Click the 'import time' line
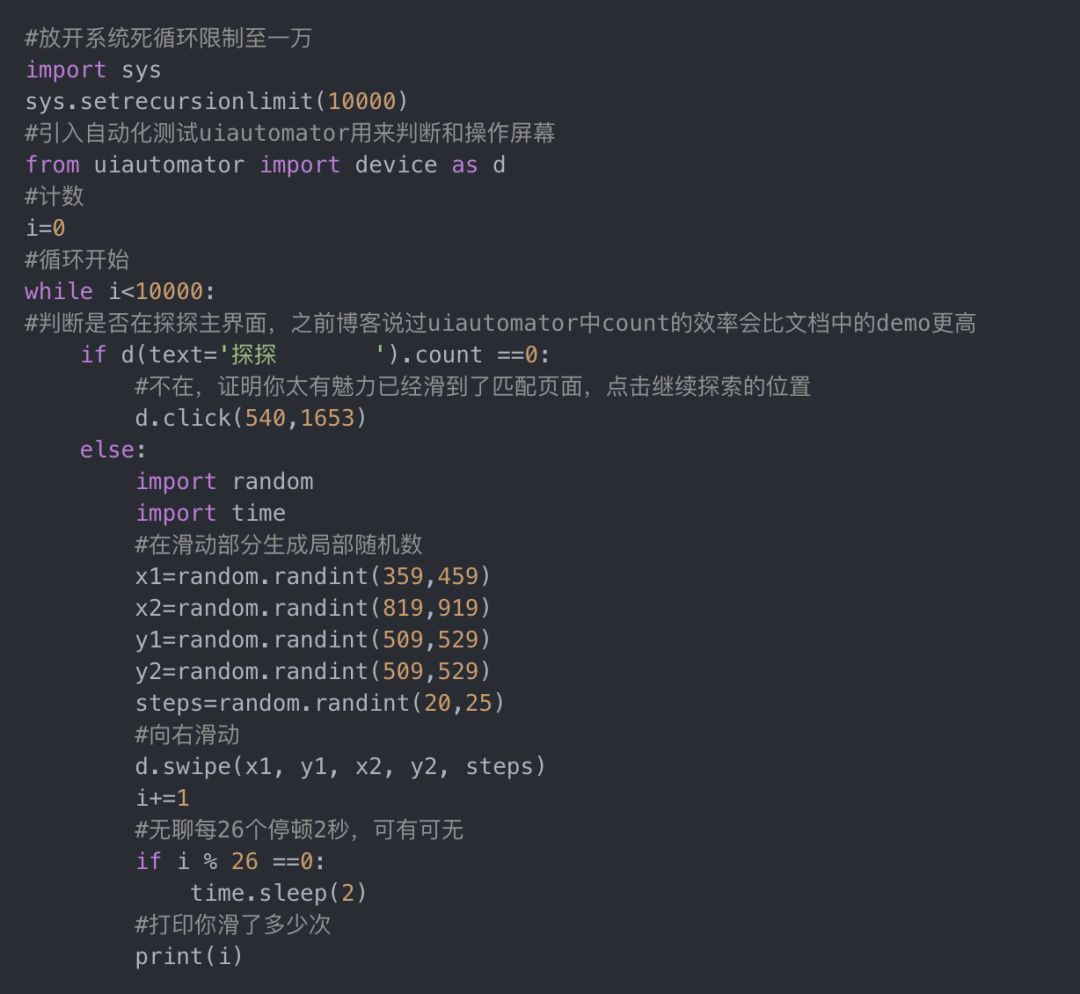This screenshot has width=1080, height=994. [x=210, y=513]
